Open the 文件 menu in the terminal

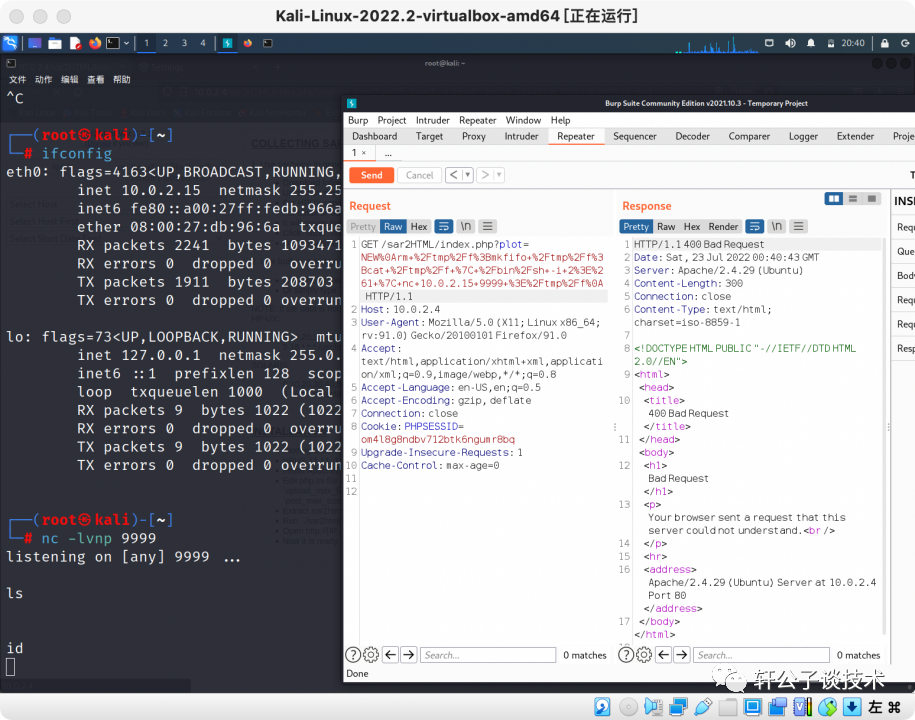click(18, 79)
